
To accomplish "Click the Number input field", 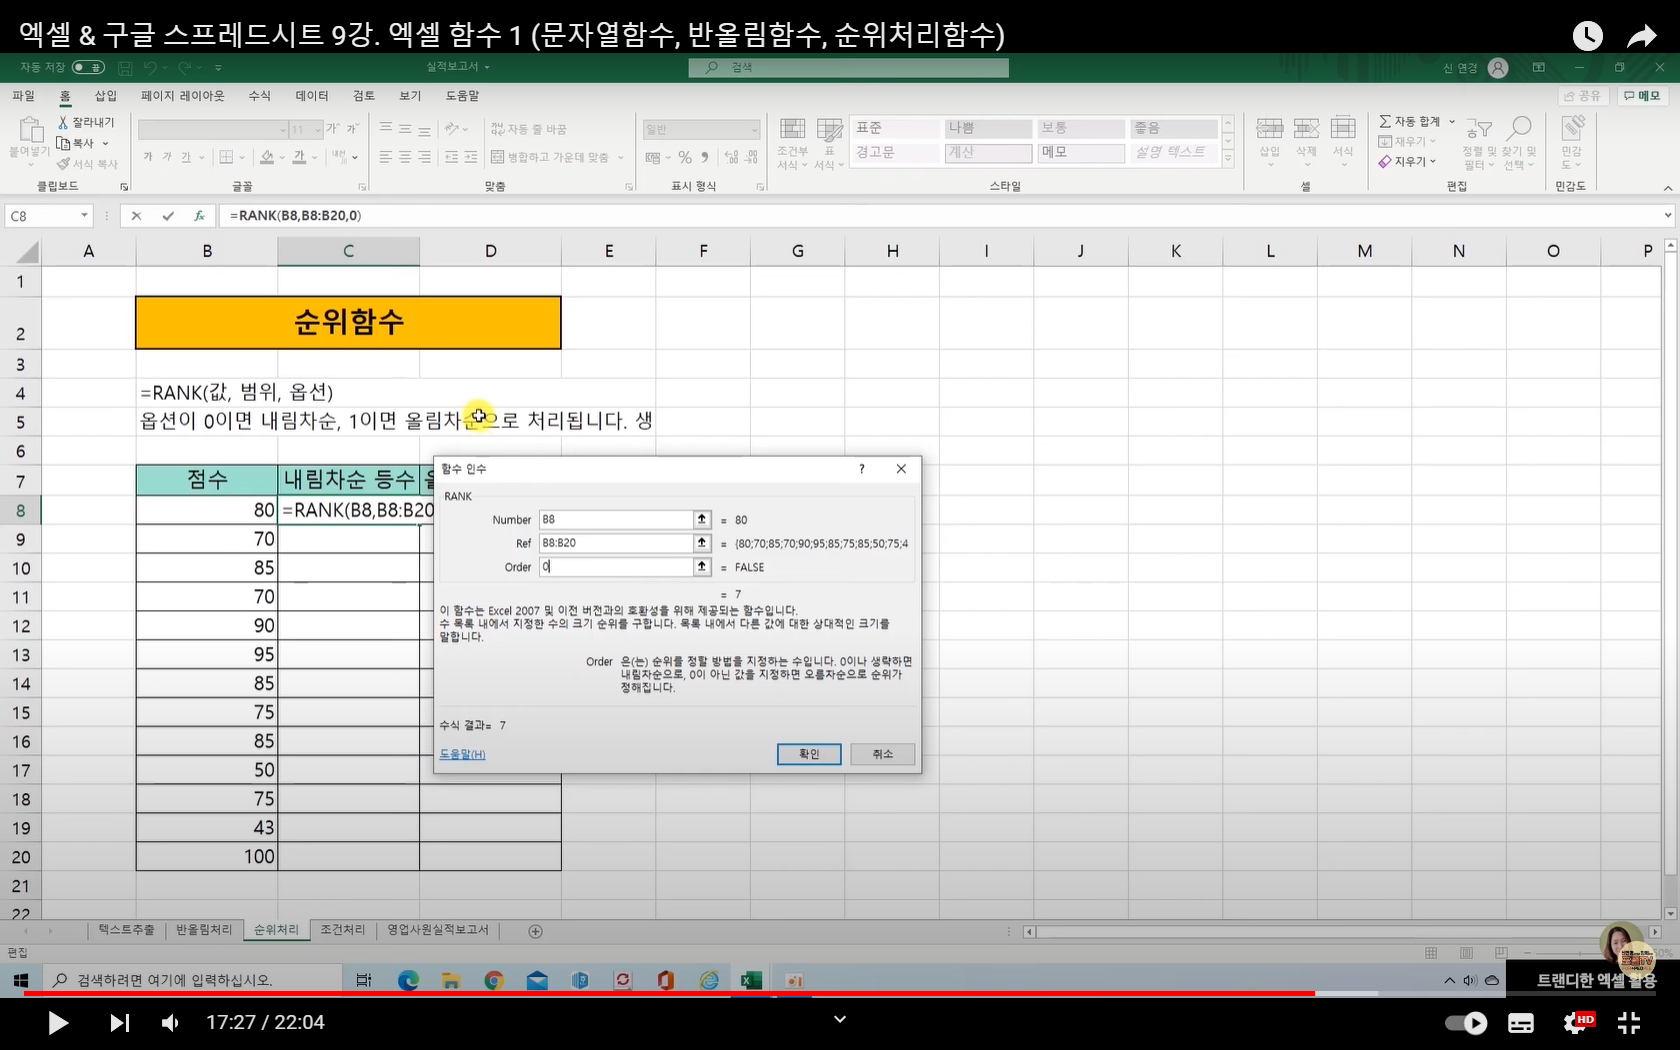I will click(x=616, y=520).
